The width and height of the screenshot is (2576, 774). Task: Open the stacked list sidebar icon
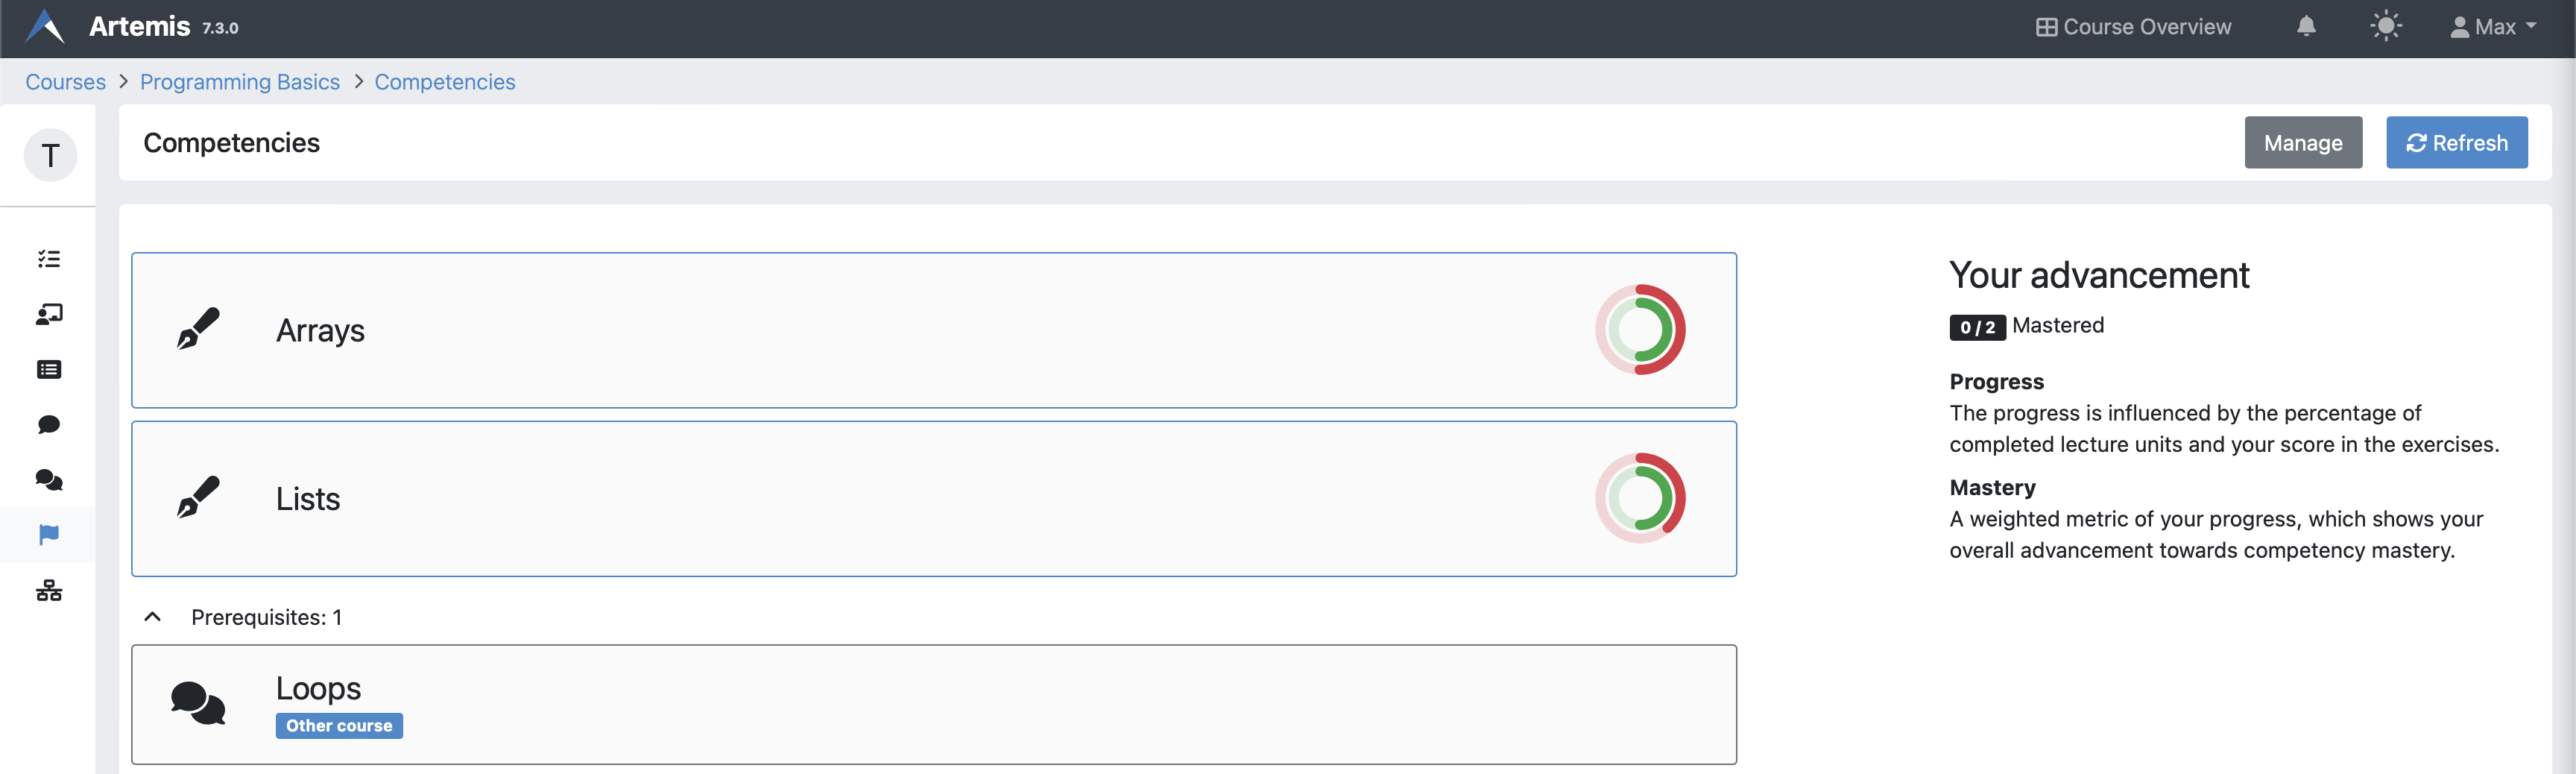pos(49,370)
